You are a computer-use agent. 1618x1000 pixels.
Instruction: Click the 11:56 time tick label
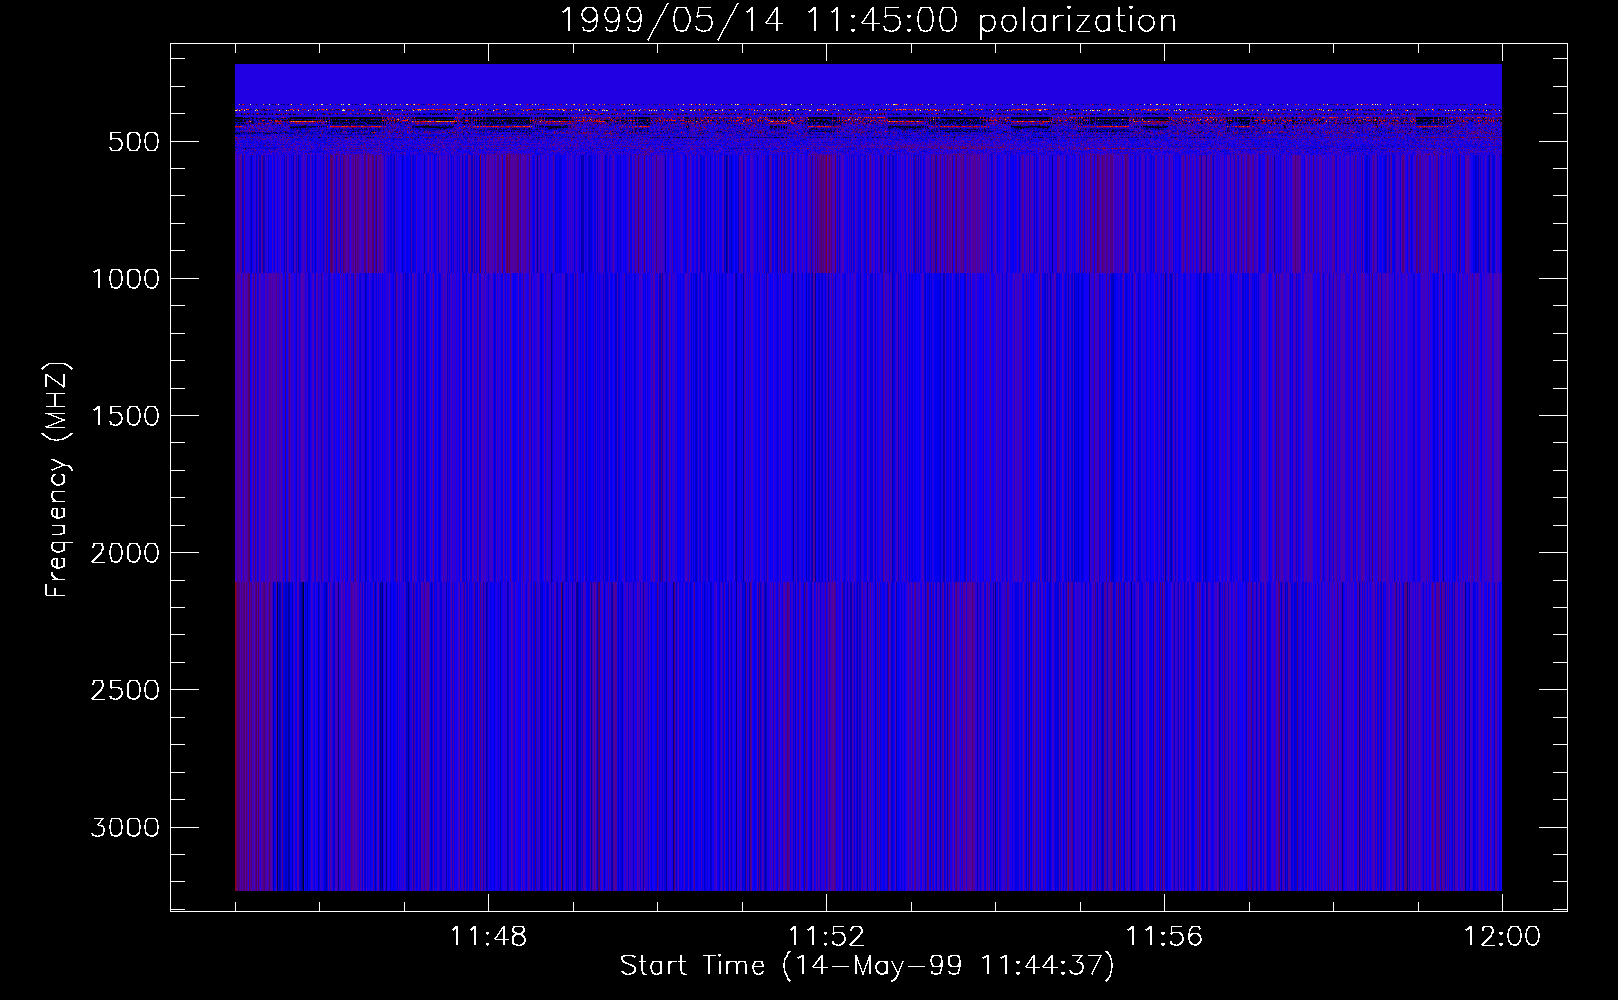pyautogui.click(x=1164, y=937)
